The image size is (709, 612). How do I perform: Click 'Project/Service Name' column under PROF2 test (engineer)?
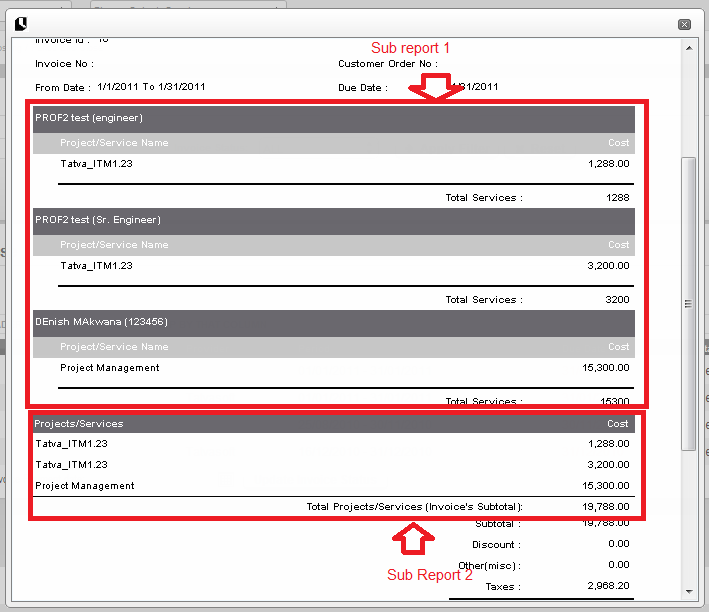[114, 143]
